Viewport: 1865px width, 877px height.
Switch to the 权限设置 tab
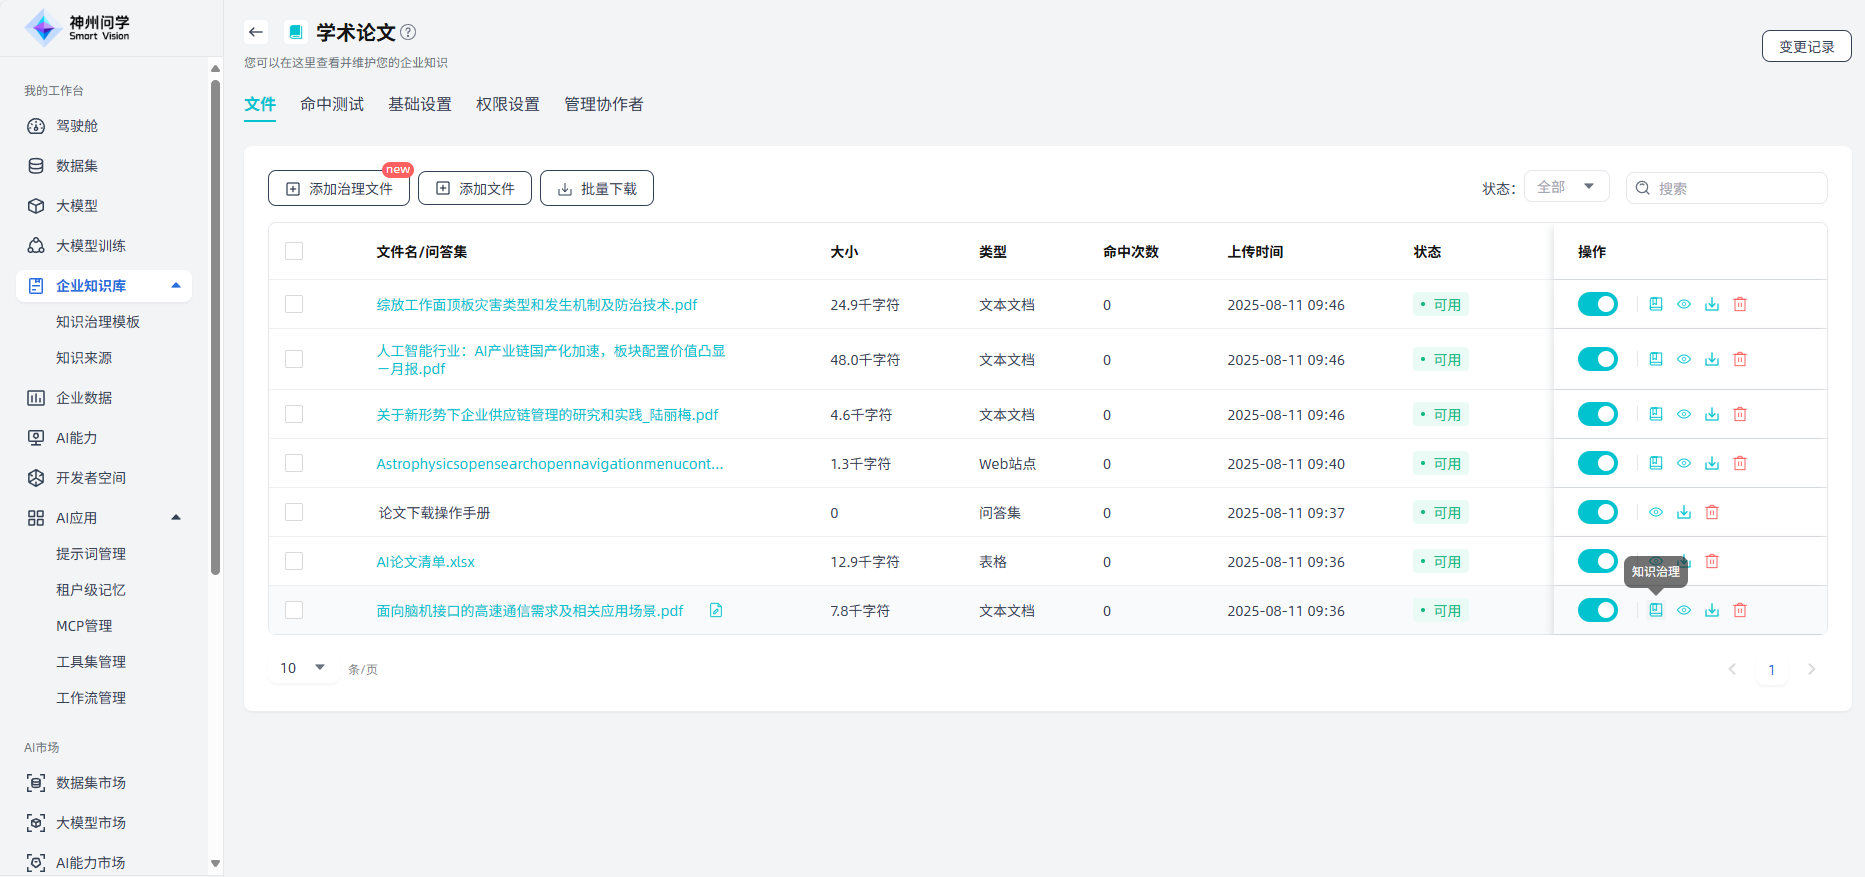point(508,104)
